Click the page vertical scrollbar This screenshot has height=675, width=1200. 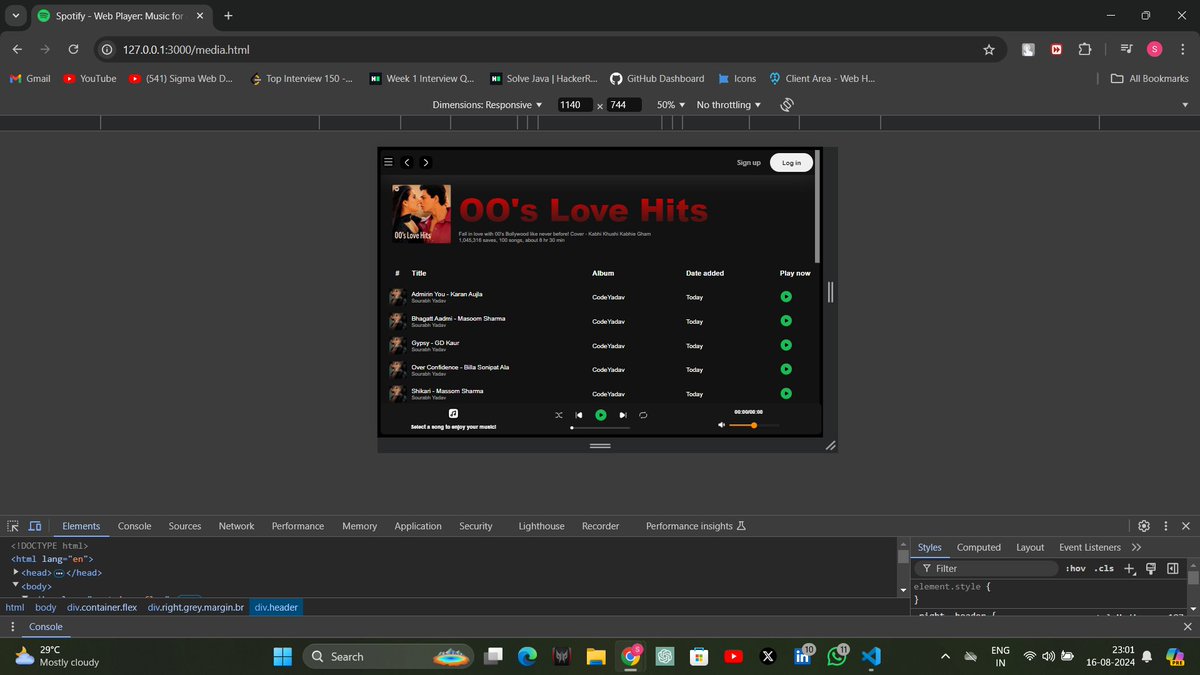coord(818,208)
